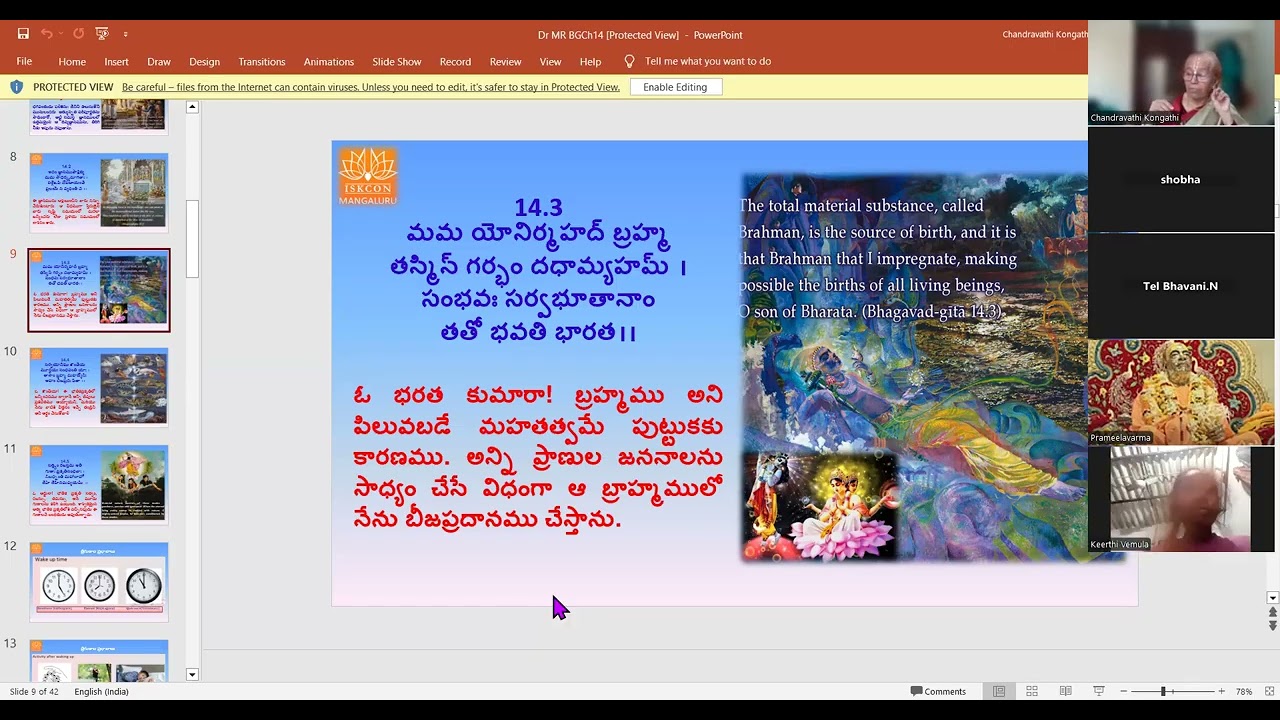
Task: Click the Brahma on lotus picture in slide
Action: point(820,505)
